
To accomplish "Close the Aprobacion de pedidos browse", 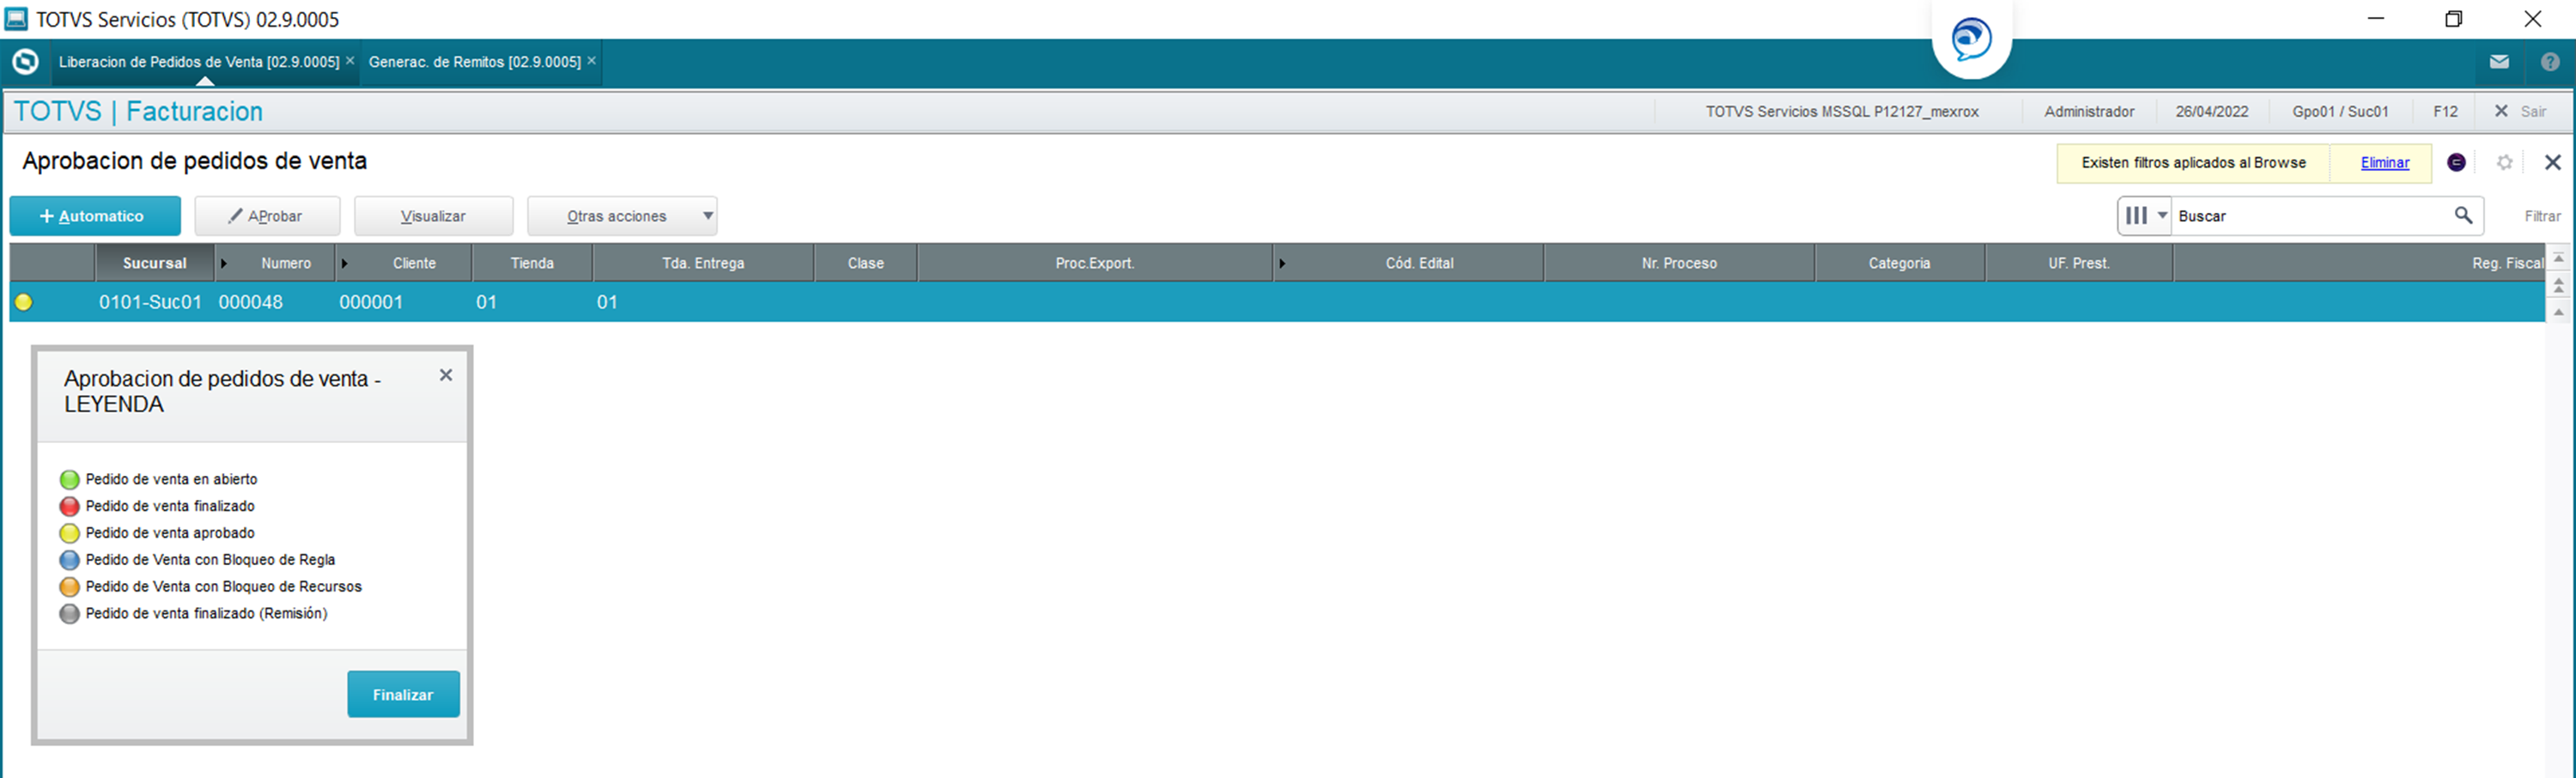I will point(2552,163).
